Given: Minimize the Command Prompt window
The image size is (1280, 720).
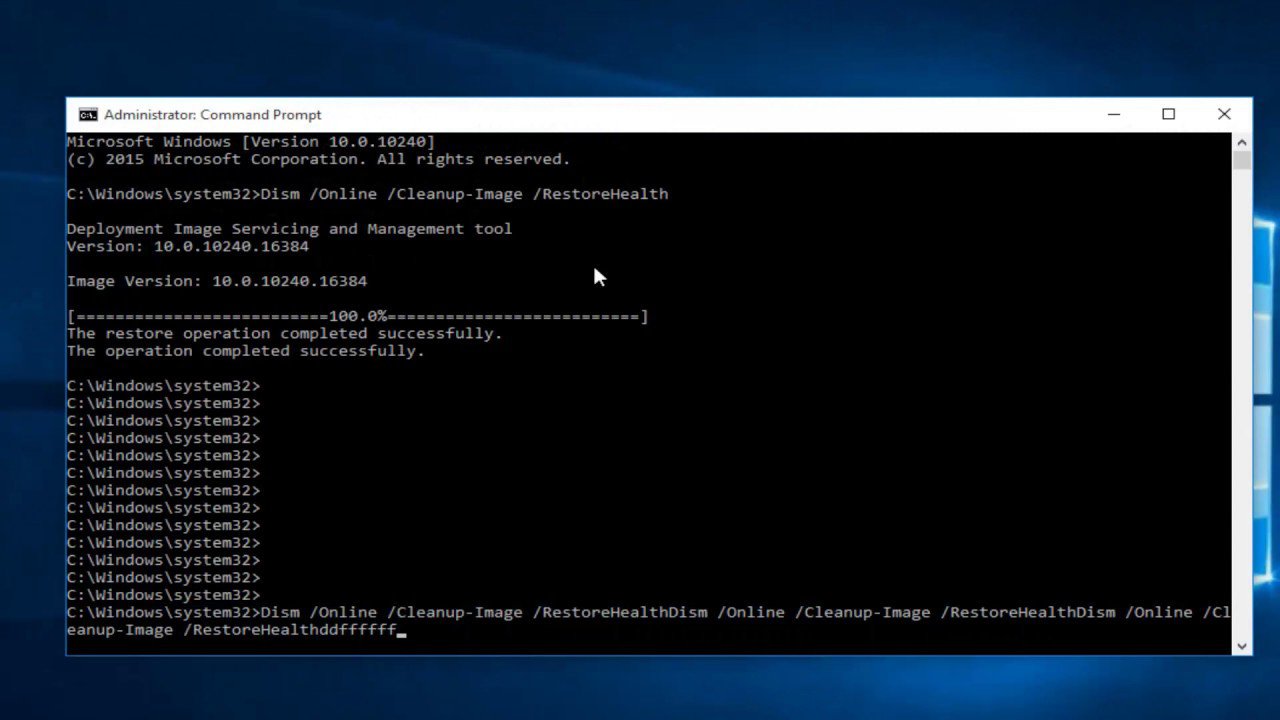Looking at the screenshot, I should (1114, 114).
